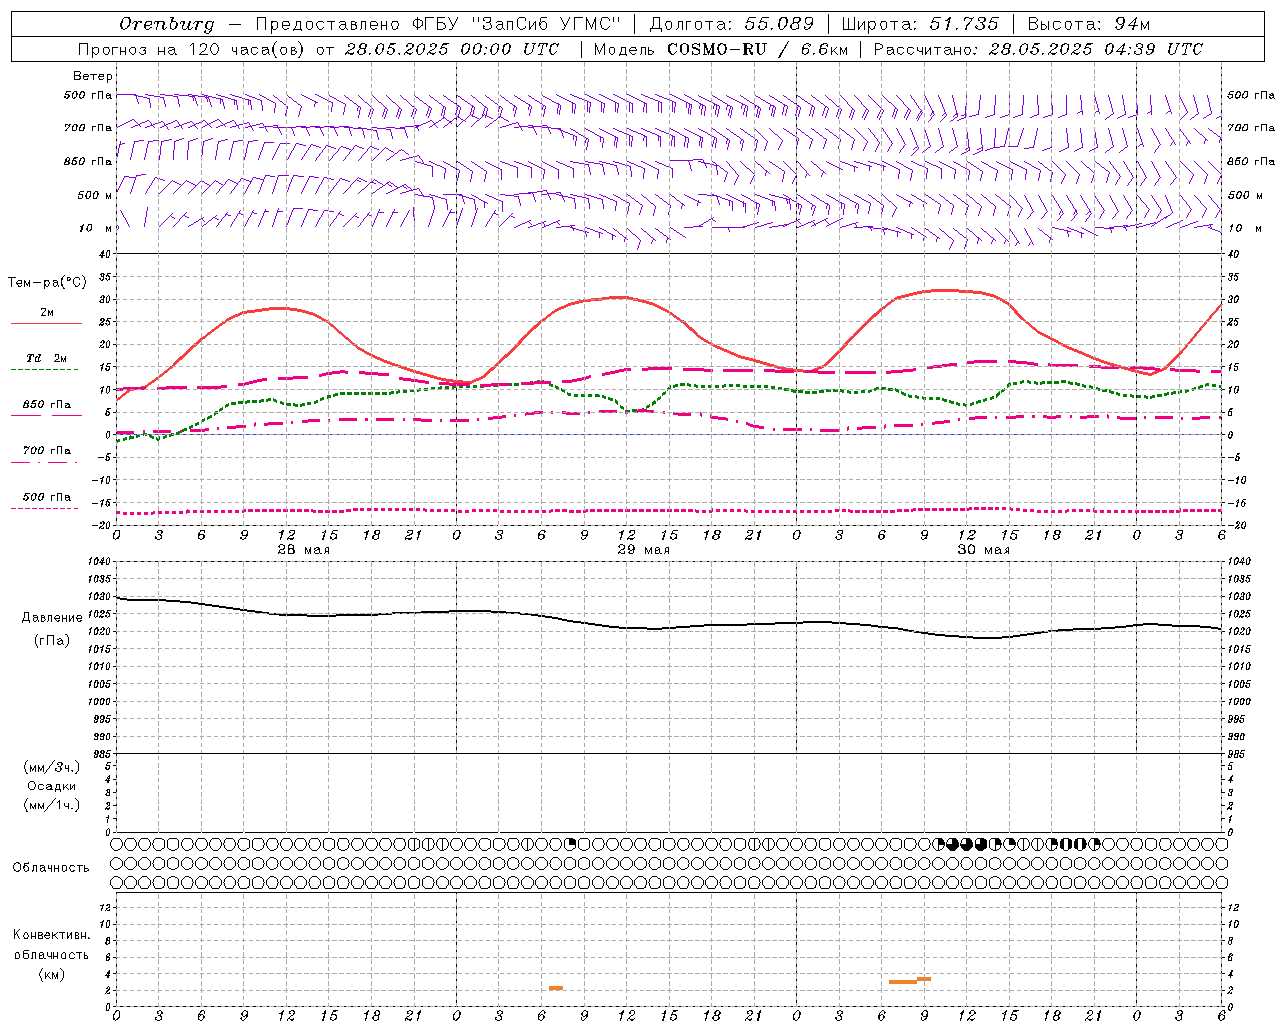The width and height of the screenshot is (1280, 1024).
Task: Click the (мм/3ч.) precipitation unit label
Action: (52, 767)
